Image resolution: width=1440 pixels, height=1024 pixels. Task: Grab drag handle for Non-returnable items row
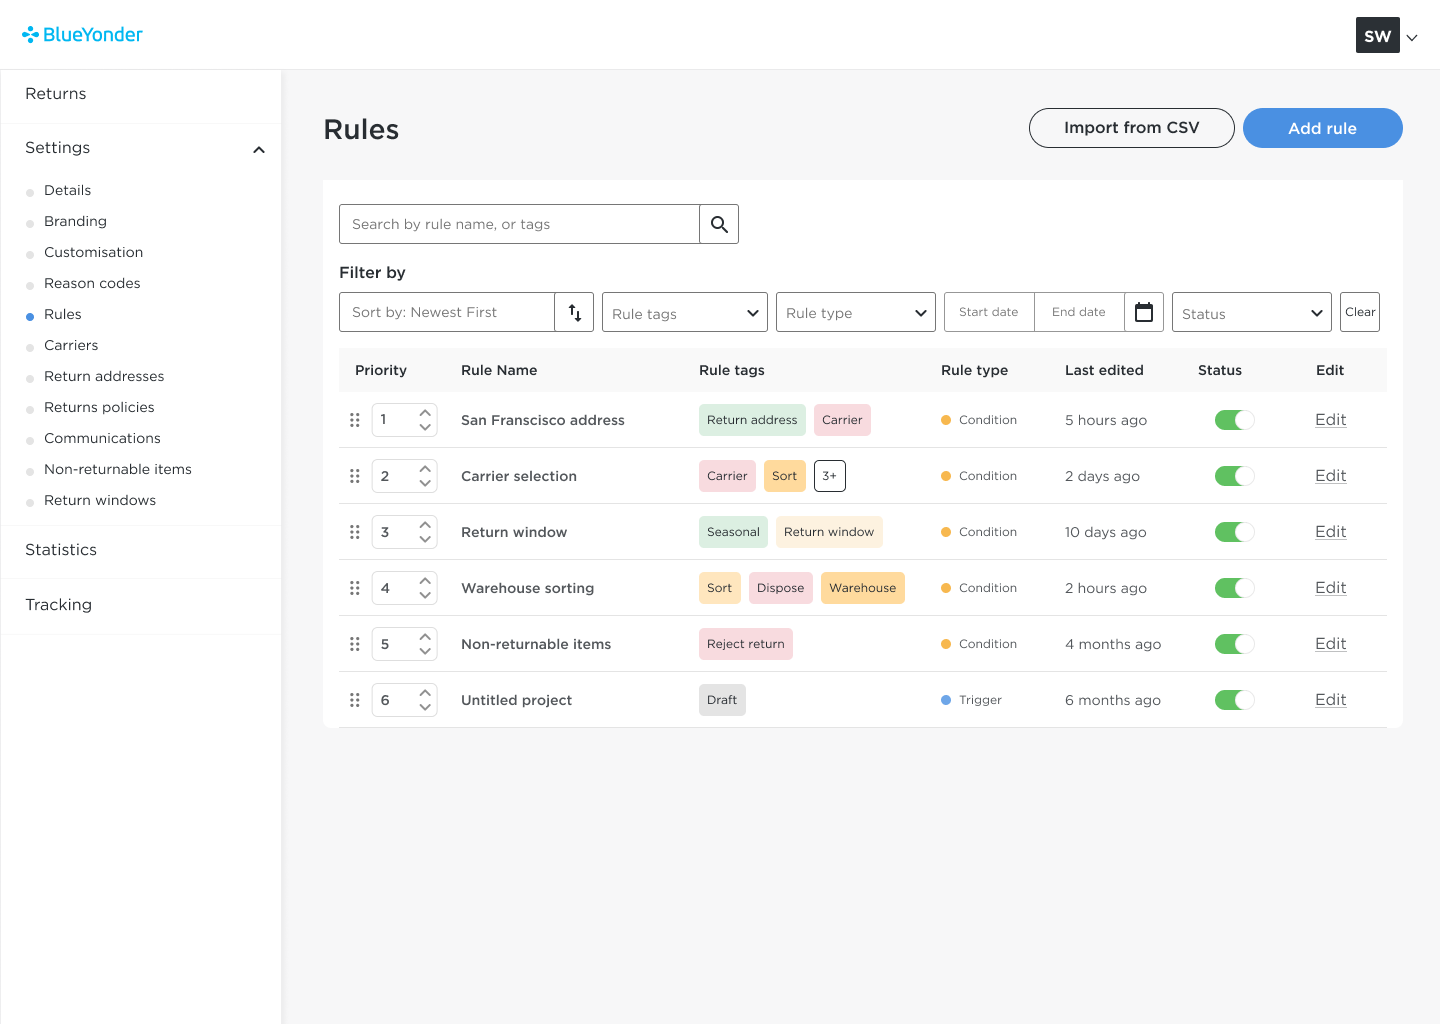click(x=354, y=644)
